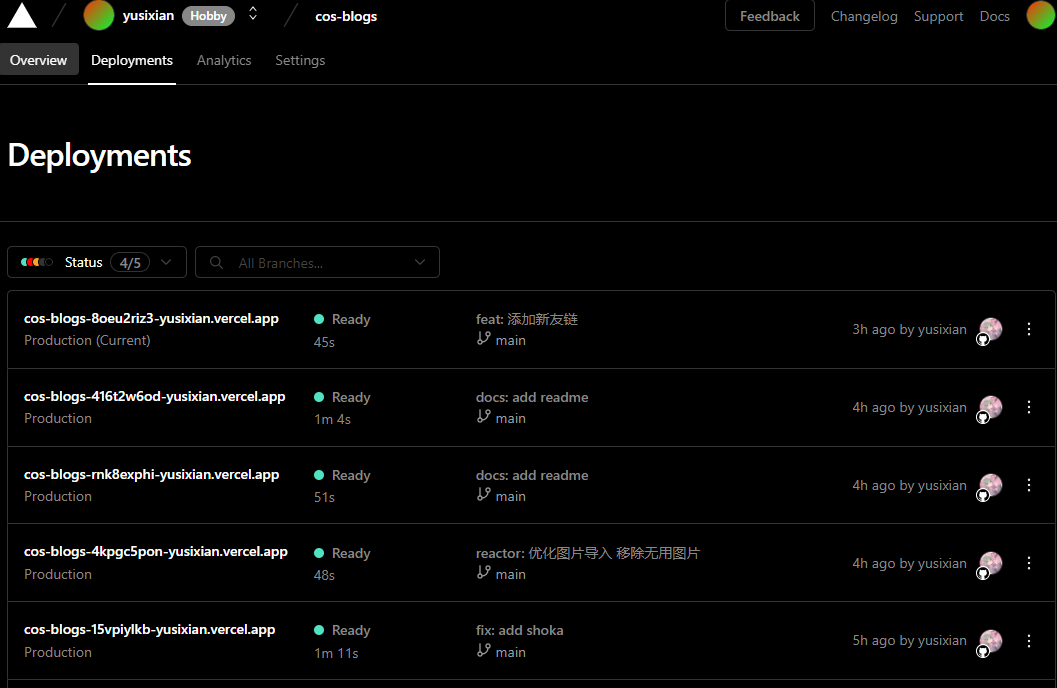This screenshot has height=688, width=1057.
Task: Click the cos-blogs project name in breadcrumb
Action: click(x=346, y=16)
